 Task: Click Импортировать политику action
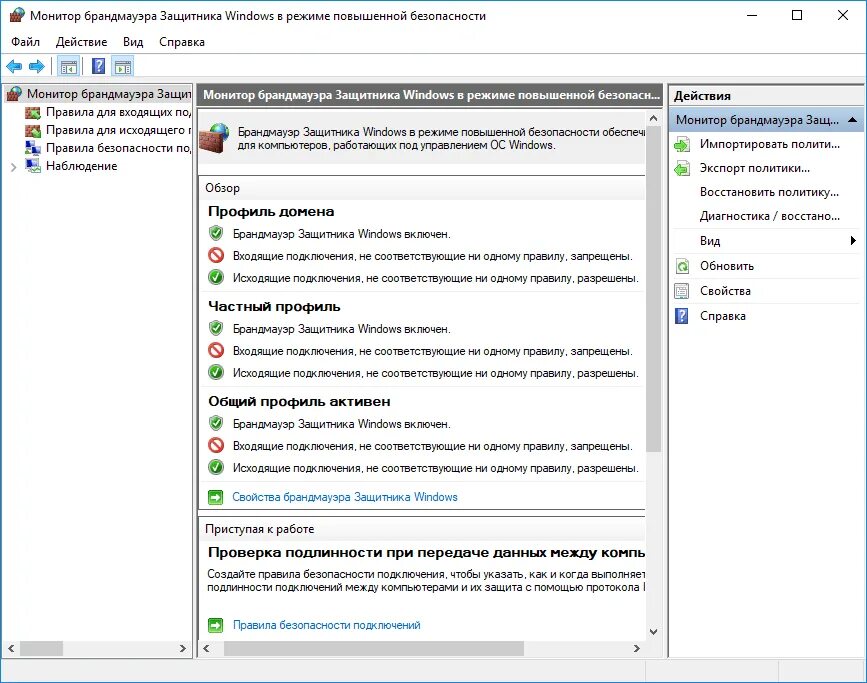tap(770, 144)
